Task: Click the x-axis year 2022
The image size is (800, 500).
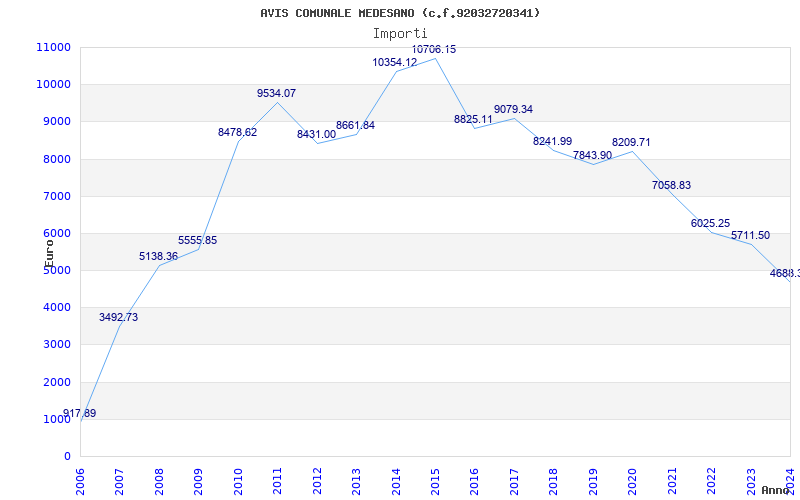Action: click(x=712, y=481)
